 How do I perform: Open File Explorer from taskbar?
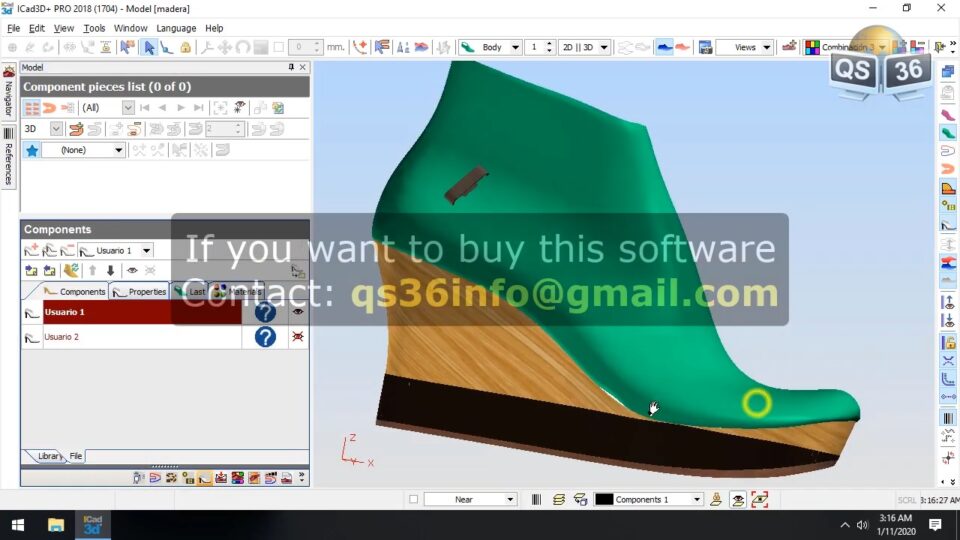click(56, 525)
